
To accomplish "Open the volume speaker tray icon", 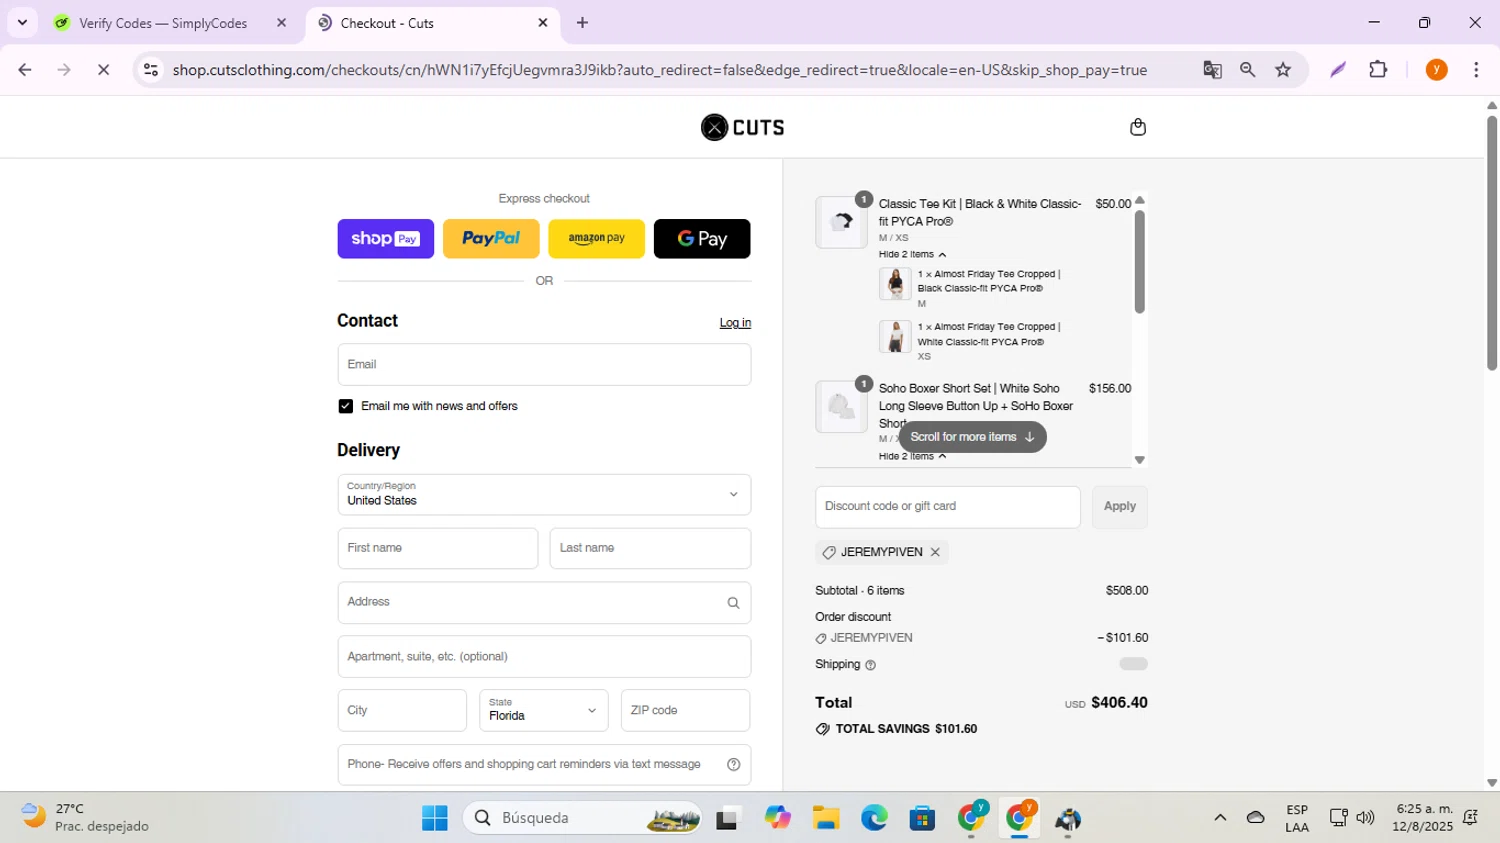I will pyautogui.click(x=1365, y=818).
